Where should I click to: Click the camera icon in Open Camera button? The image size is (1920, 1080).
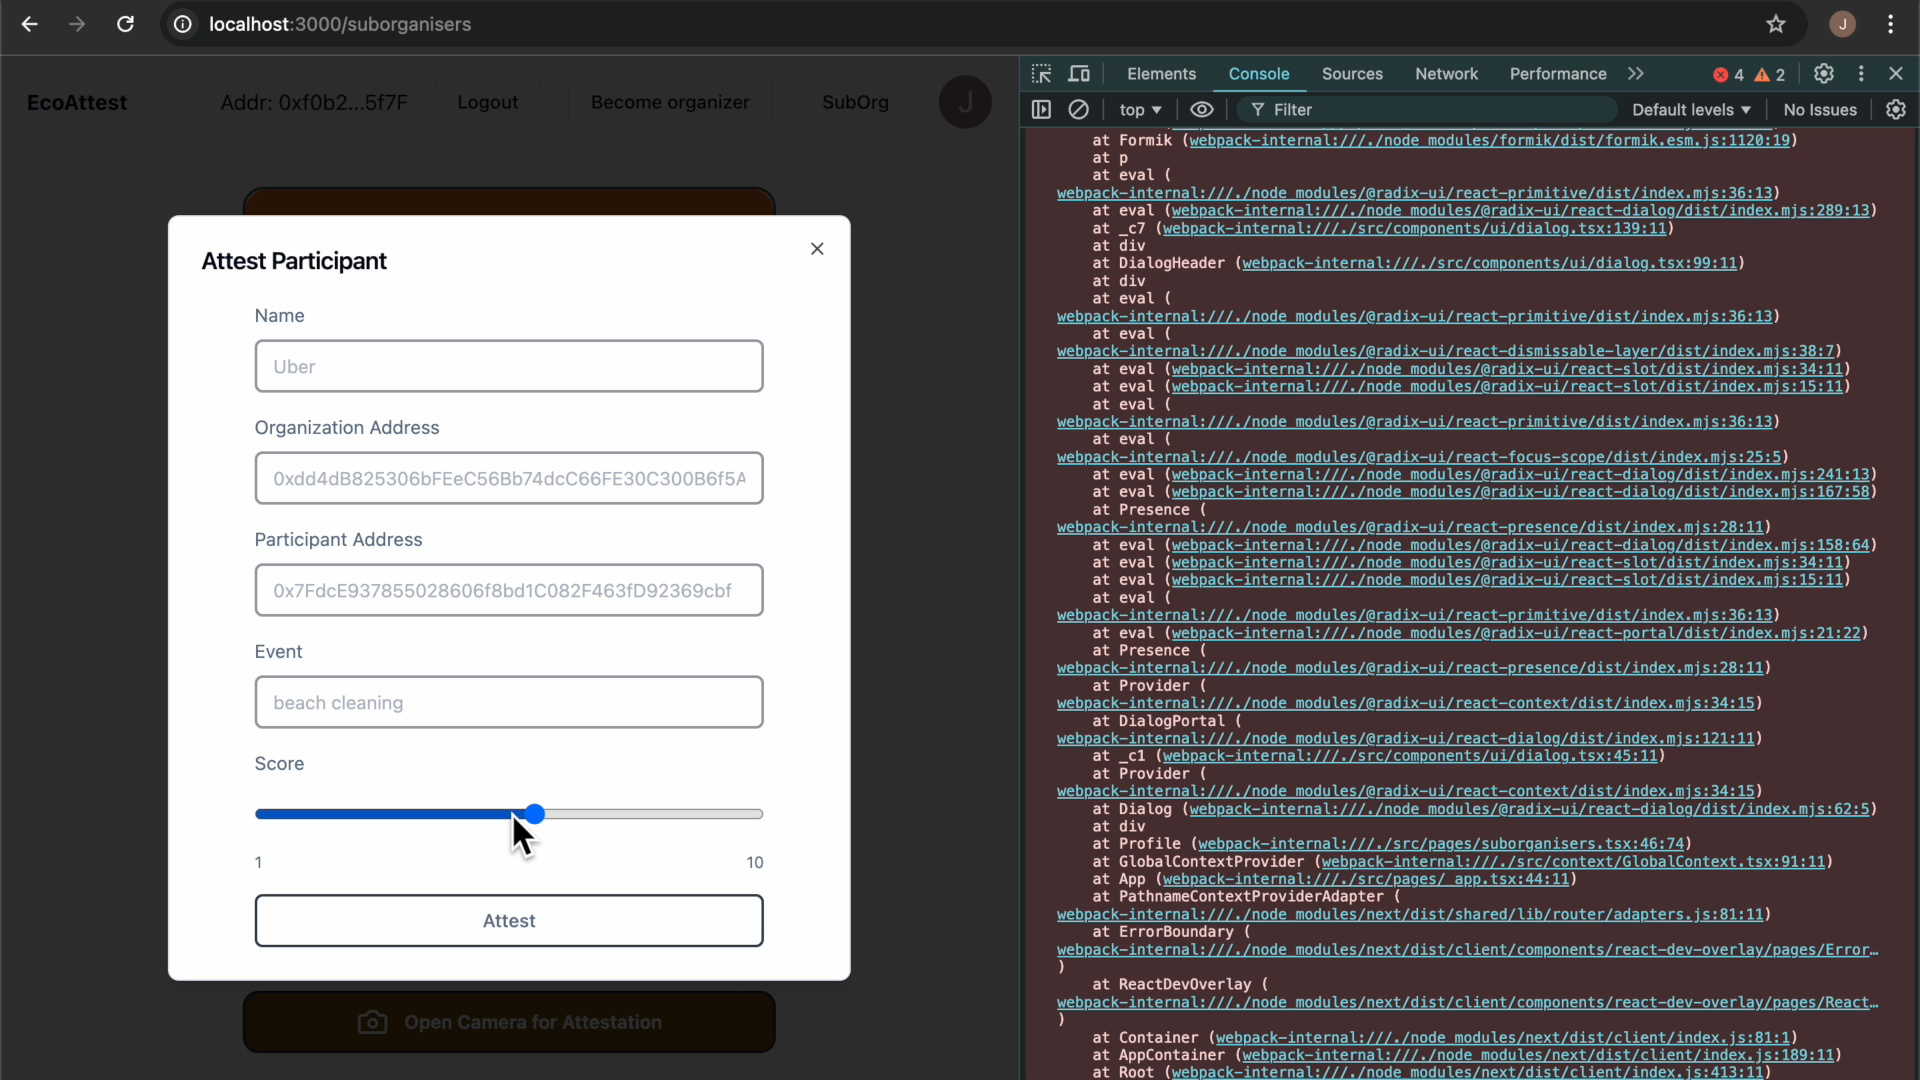pos(372,1022)
